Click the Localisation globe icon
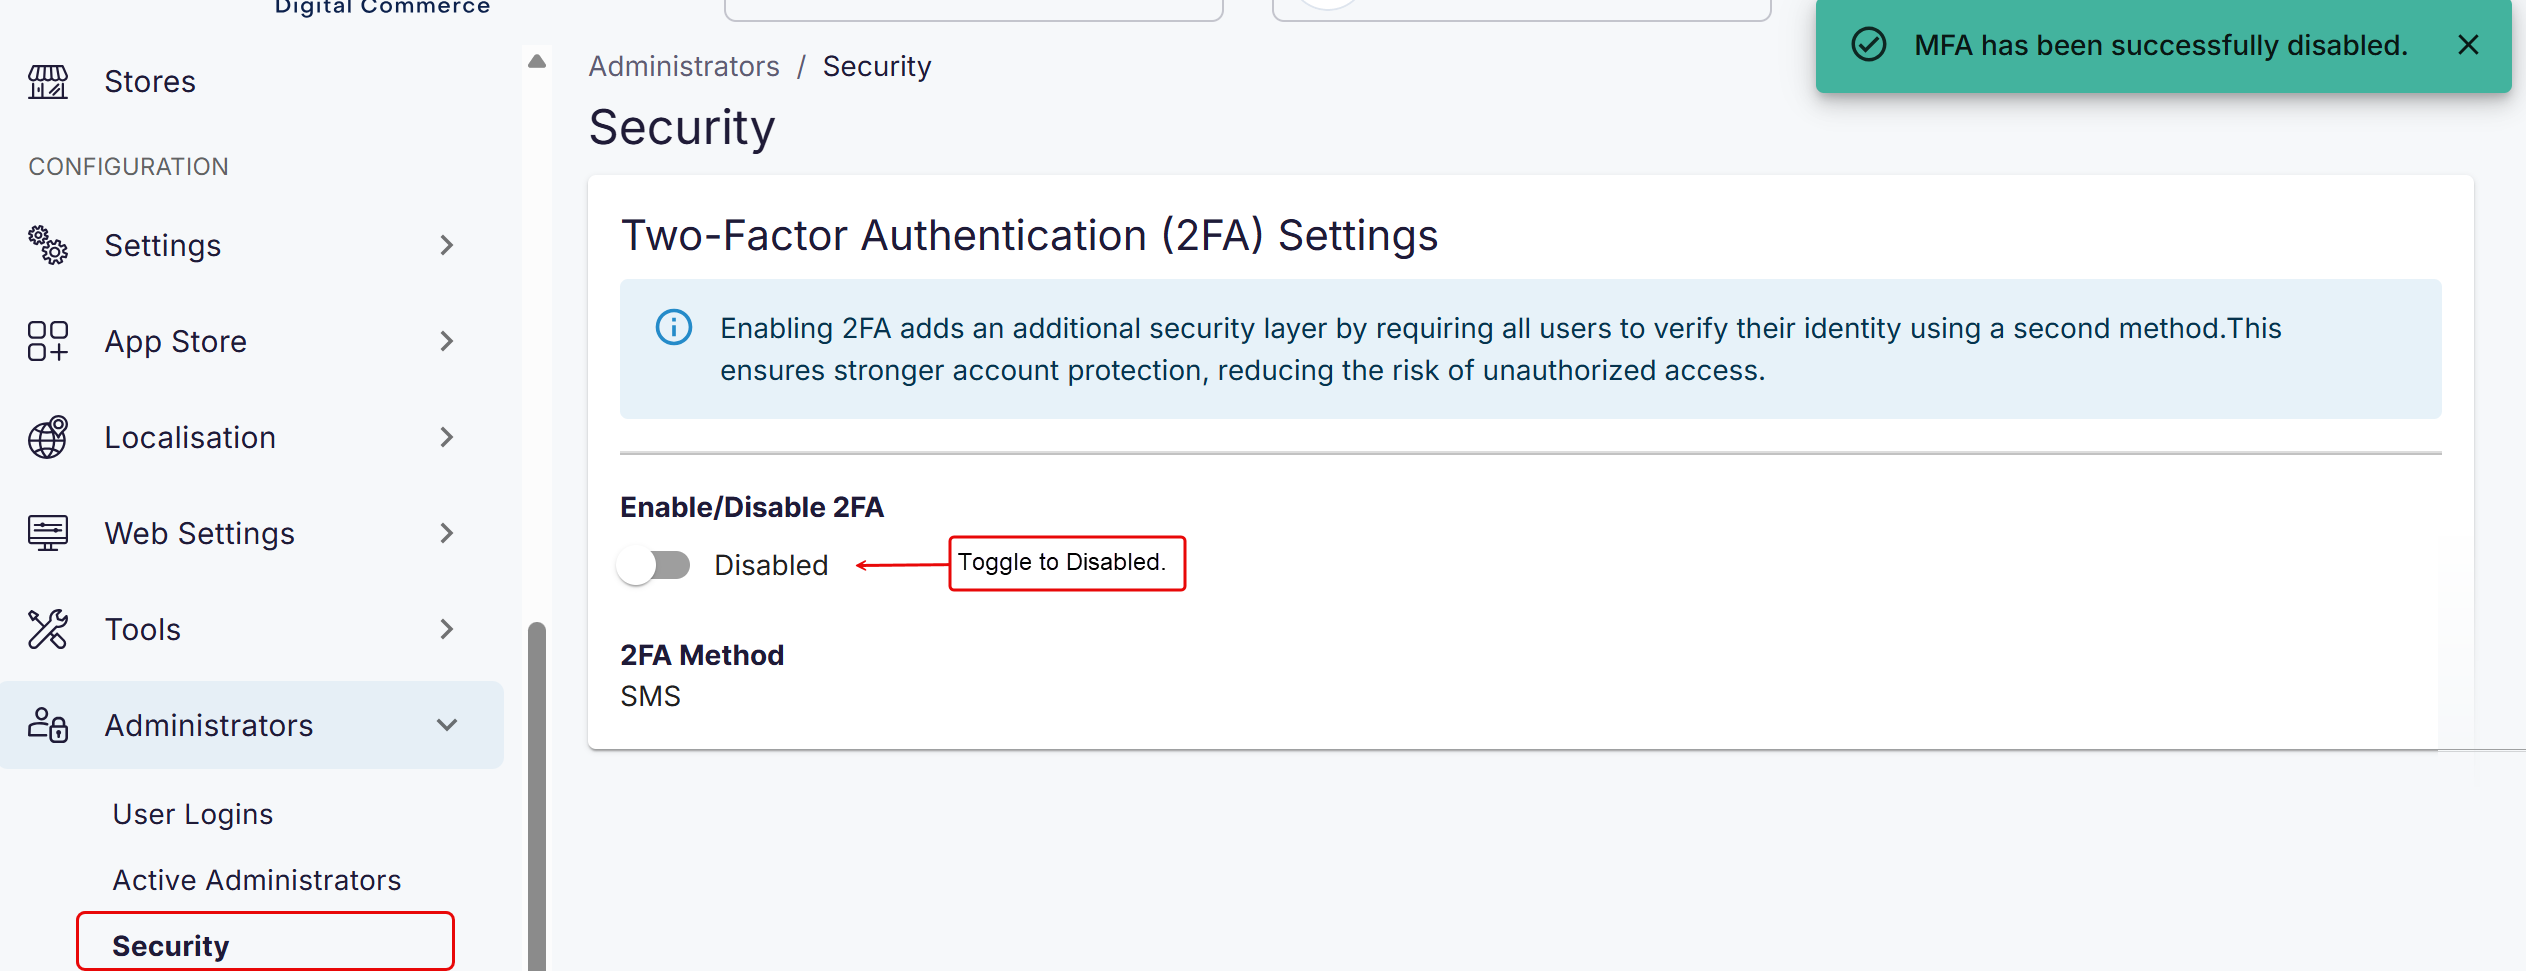This screenshot has height=971, width=2526. (x=47, y=437)
